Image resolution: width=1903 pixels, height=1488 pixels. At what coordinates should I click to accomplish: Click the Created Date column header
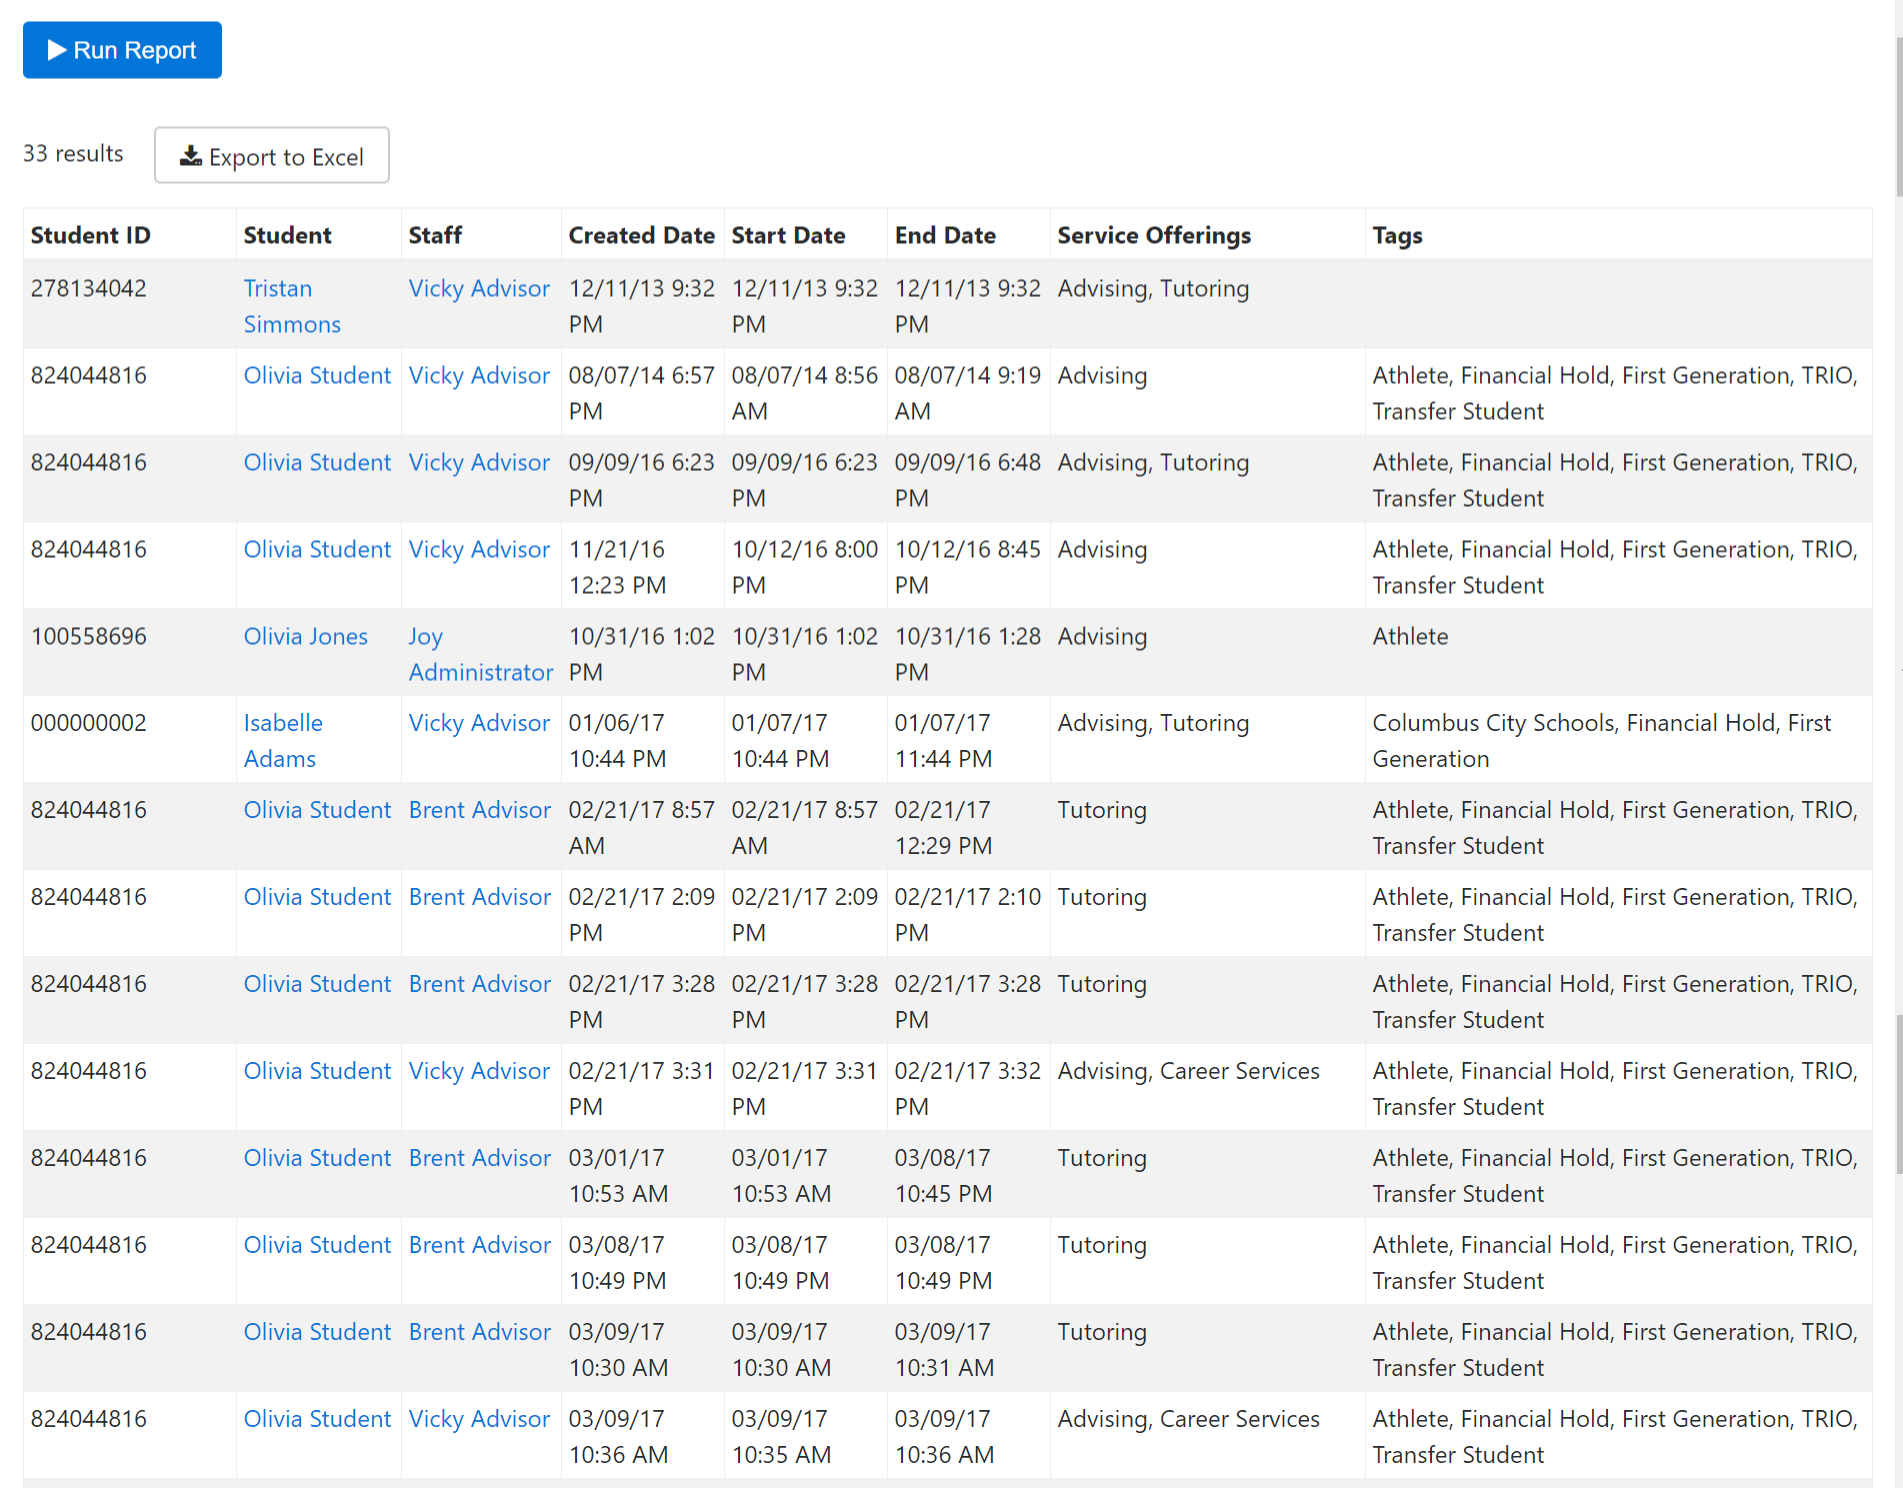pos(642,235)
